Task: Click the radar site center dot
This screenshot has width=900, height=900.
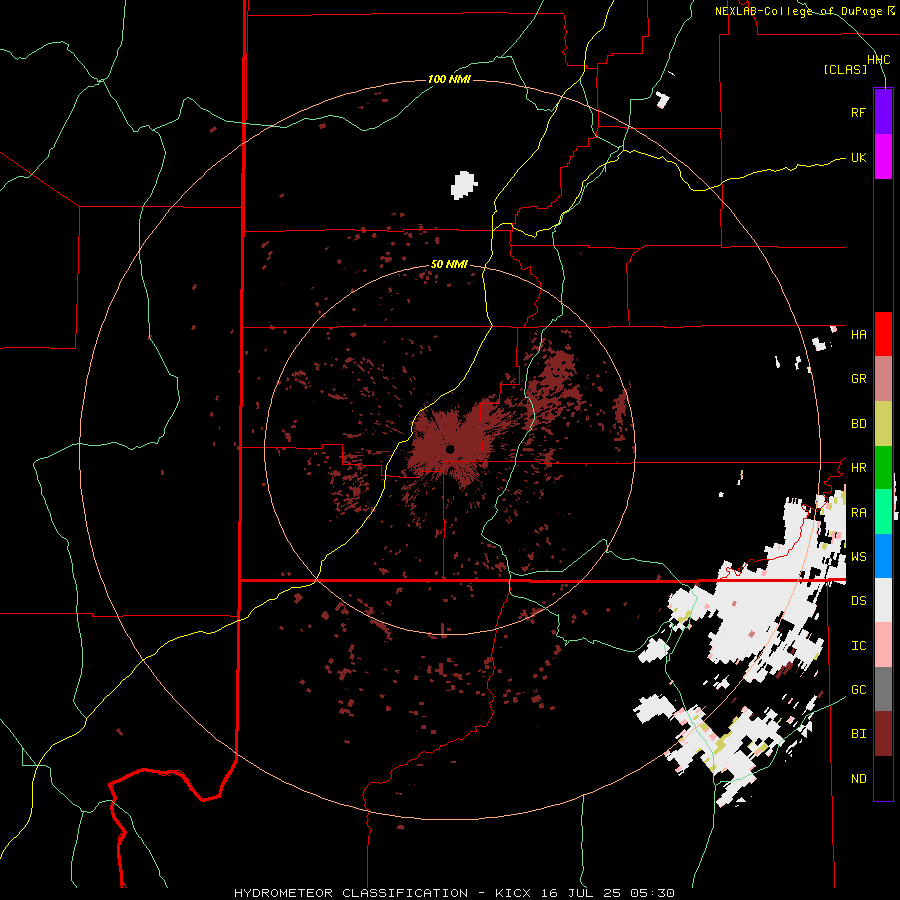Action: tap(450, 448)
